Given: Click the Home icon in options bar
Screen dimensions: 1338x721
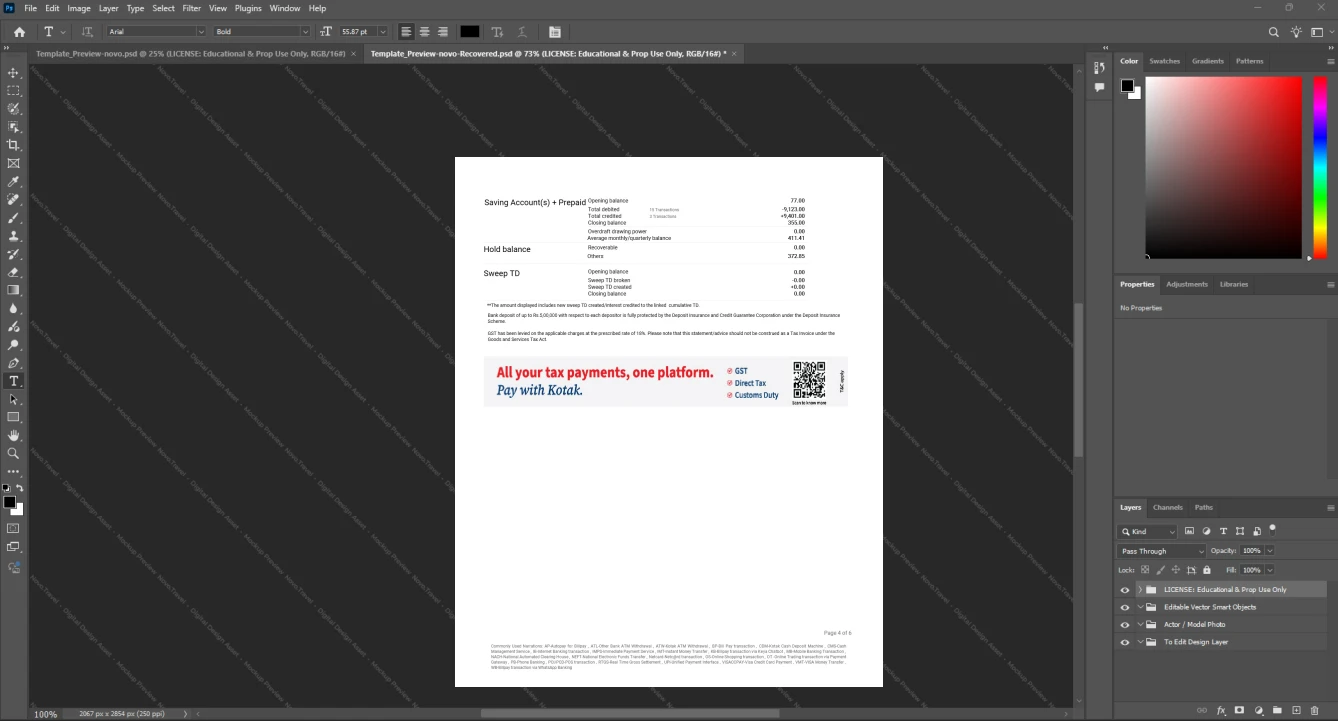Looking at the screenshot, I should [19, 32].
